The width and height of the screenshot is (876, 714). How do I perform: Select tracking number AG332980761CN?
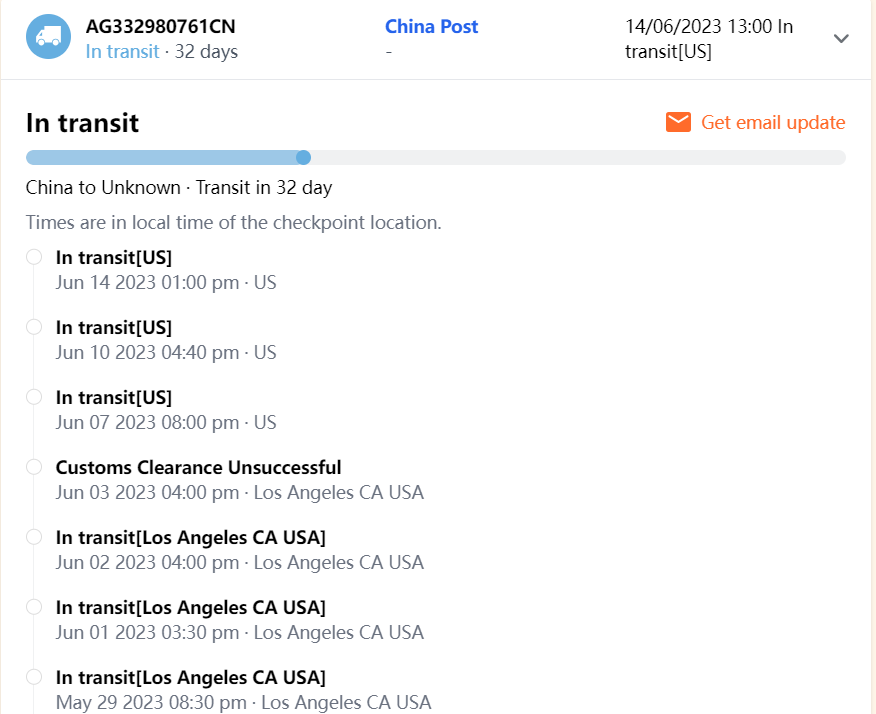(x=160, y=27)
